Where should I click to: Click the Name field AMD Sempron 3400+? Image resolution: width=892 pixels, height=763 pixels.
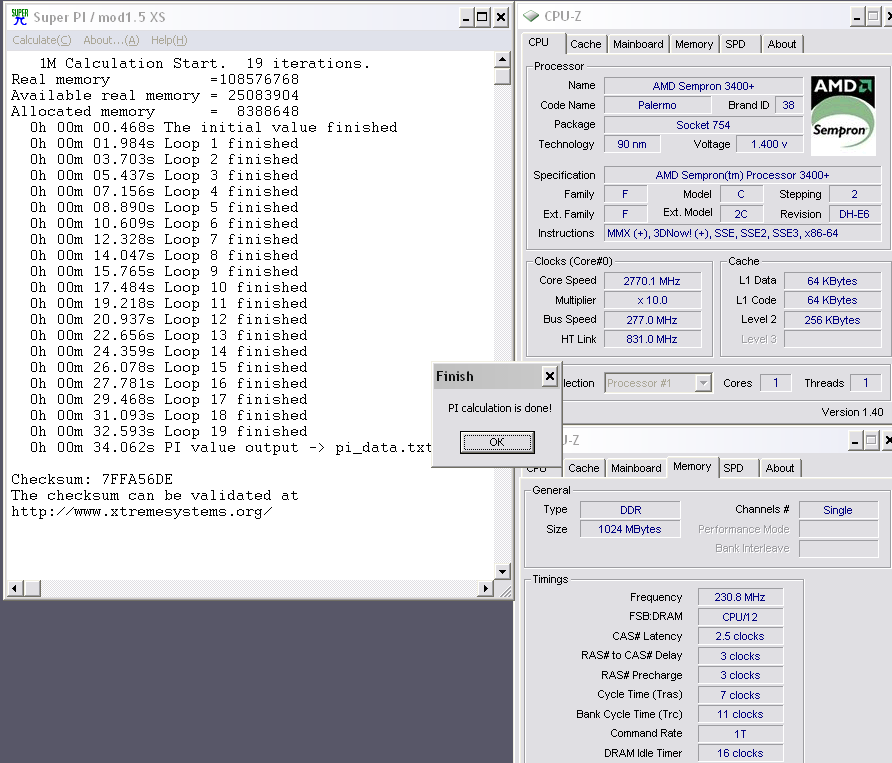[703, 86]
